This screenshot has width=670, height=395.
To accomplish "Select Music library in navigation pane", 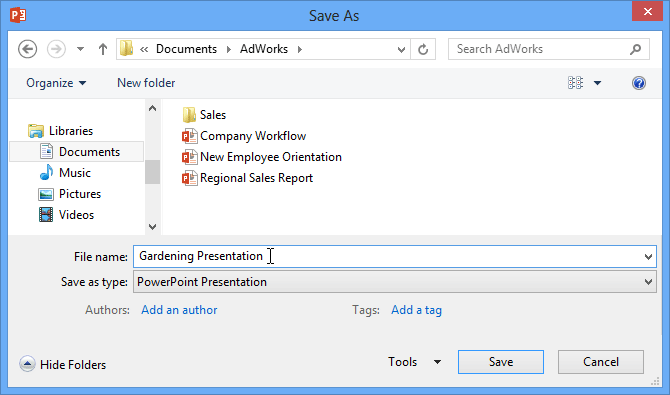I will pyautogui.click(x=65, y=173).
